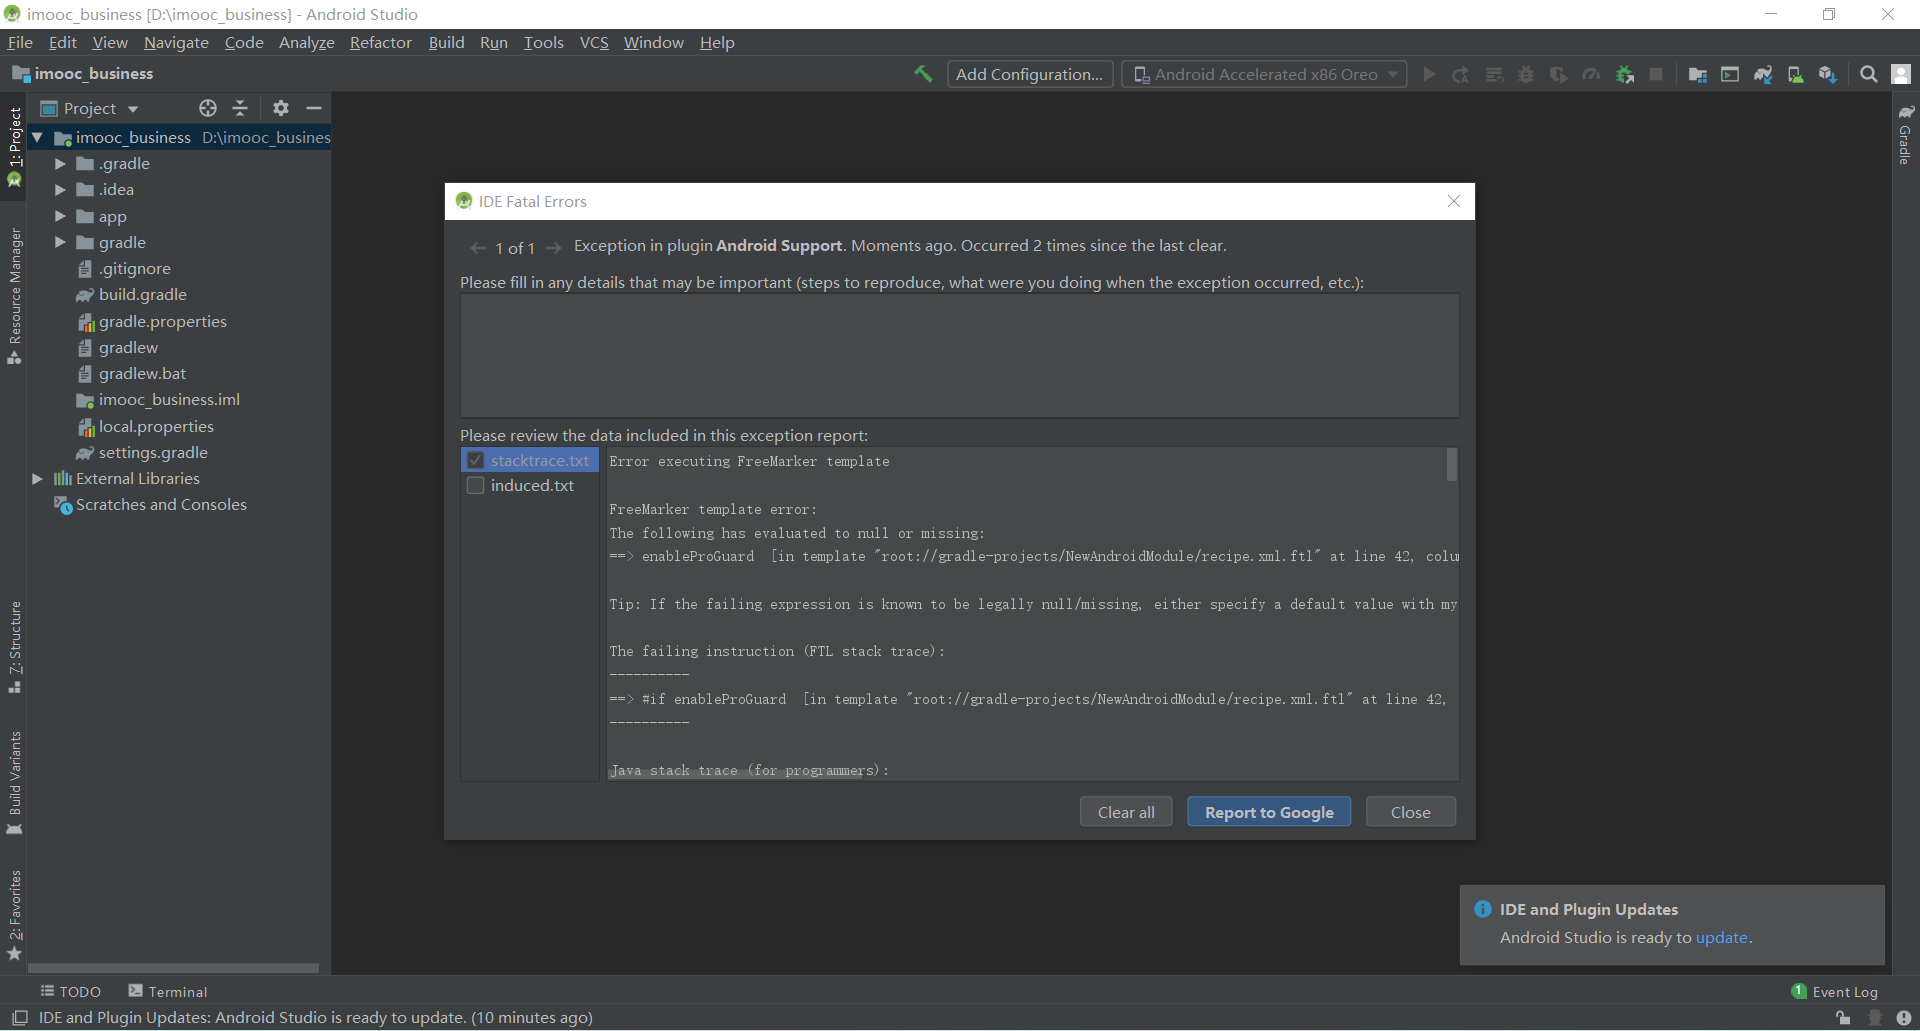The width and height of the screenshot is (1920, 1031).
Task: Click the Project panel horizontal scrollbar
Action: pyautogui.click(x=173, y=968)
